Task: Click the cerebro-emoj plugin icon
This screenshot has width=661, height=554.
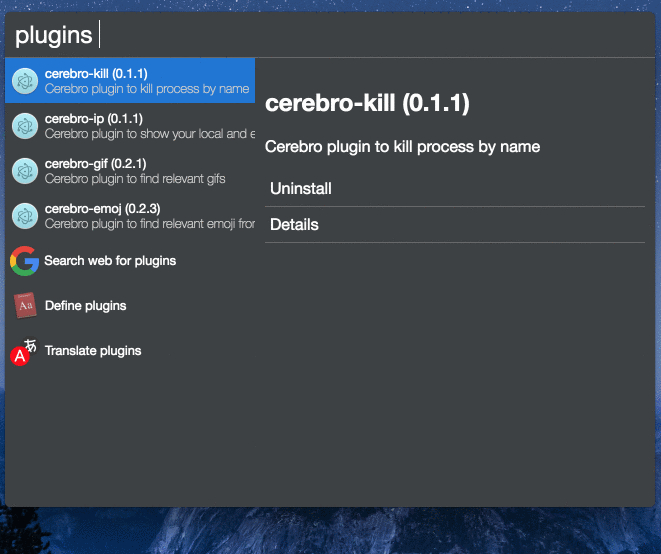Action: pyautogui.click(x=25, y=216)
